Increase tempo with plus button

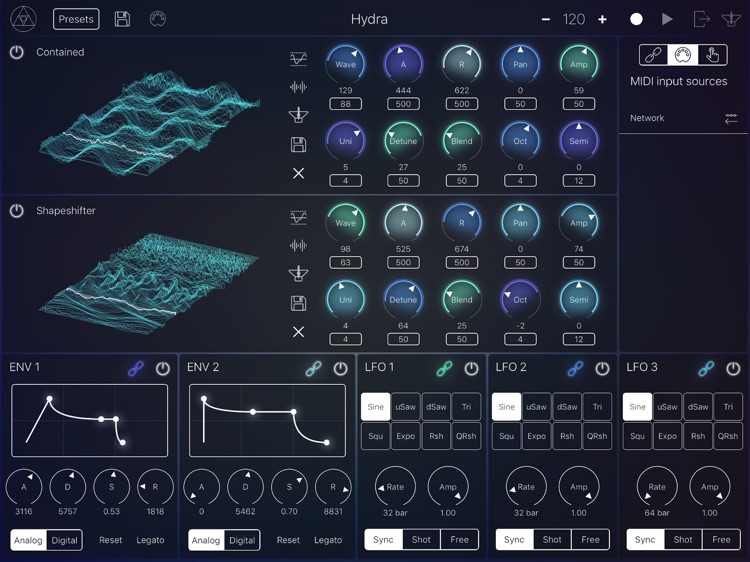603,19
